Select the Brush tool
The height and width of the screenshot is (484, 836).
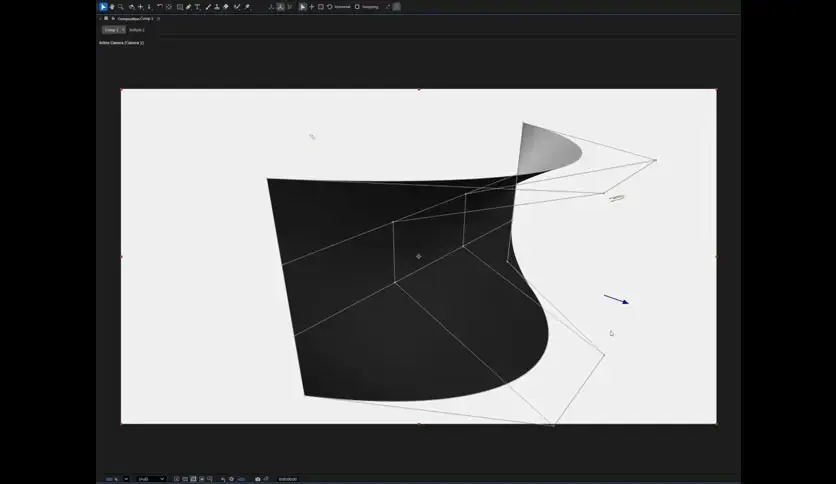click(x=208, y=7)
